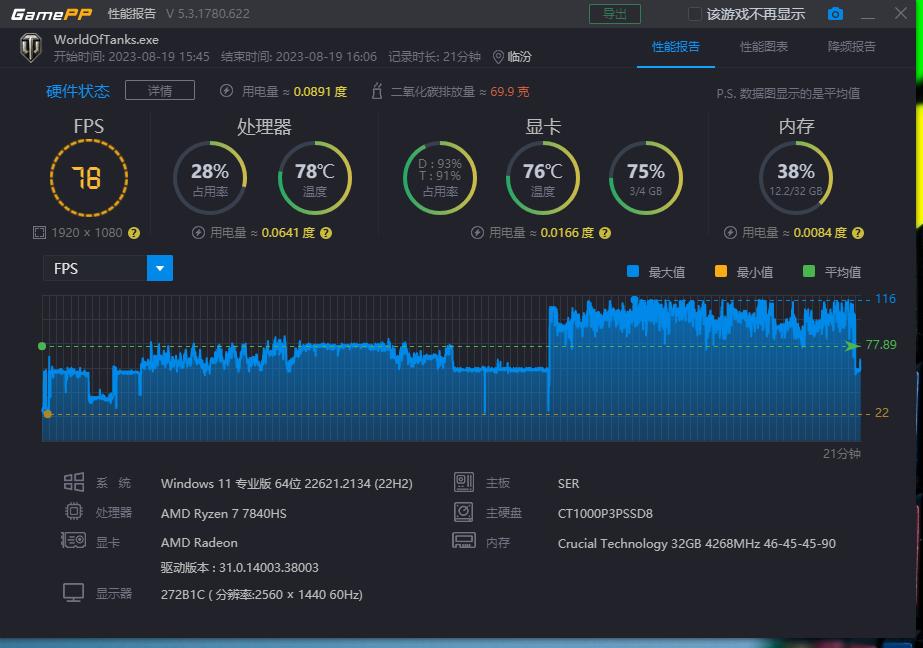
Task: Click the WorldOfTanks.exe title text
Action: pos(106,39)
